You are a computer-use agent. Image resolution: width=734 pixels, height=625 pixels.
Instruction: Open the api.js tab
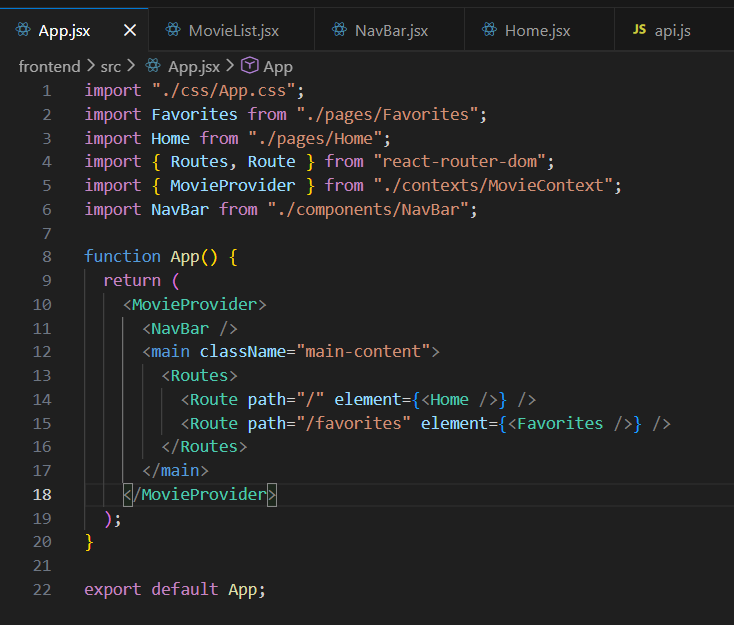(x=672, y=31)
